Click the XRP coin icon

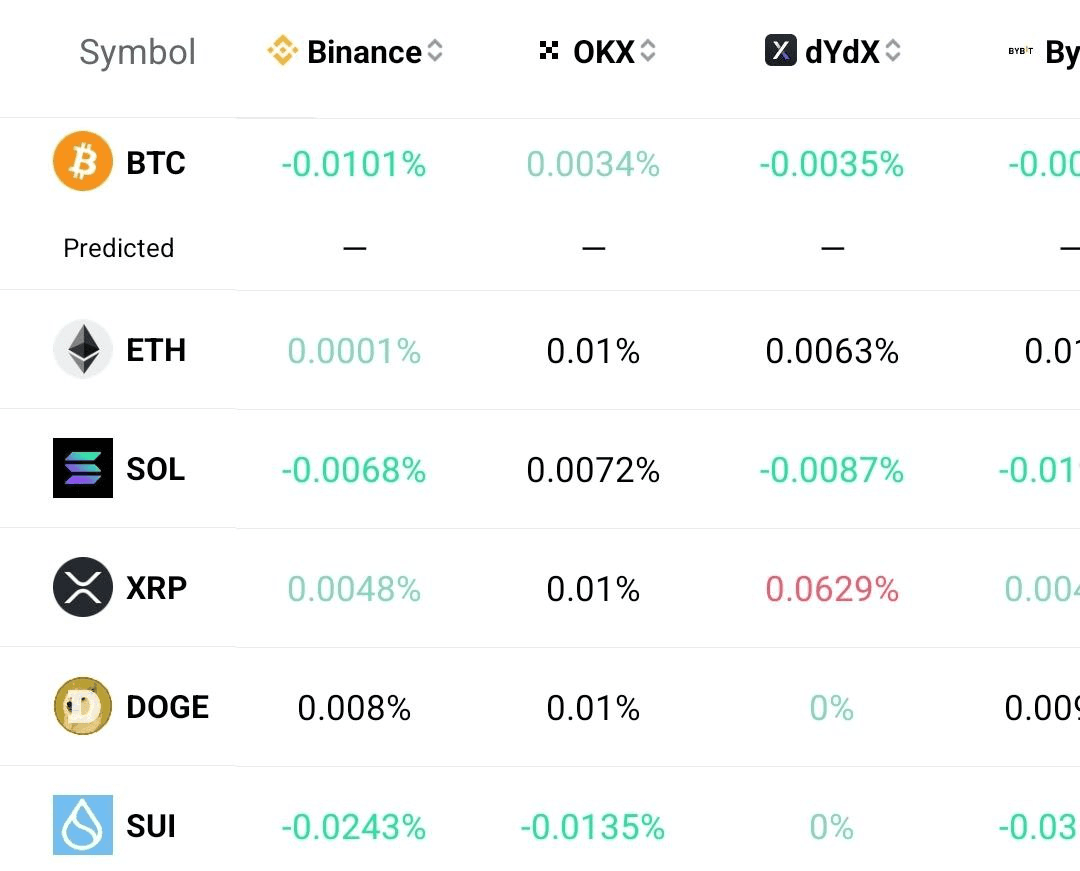(83, 587)
